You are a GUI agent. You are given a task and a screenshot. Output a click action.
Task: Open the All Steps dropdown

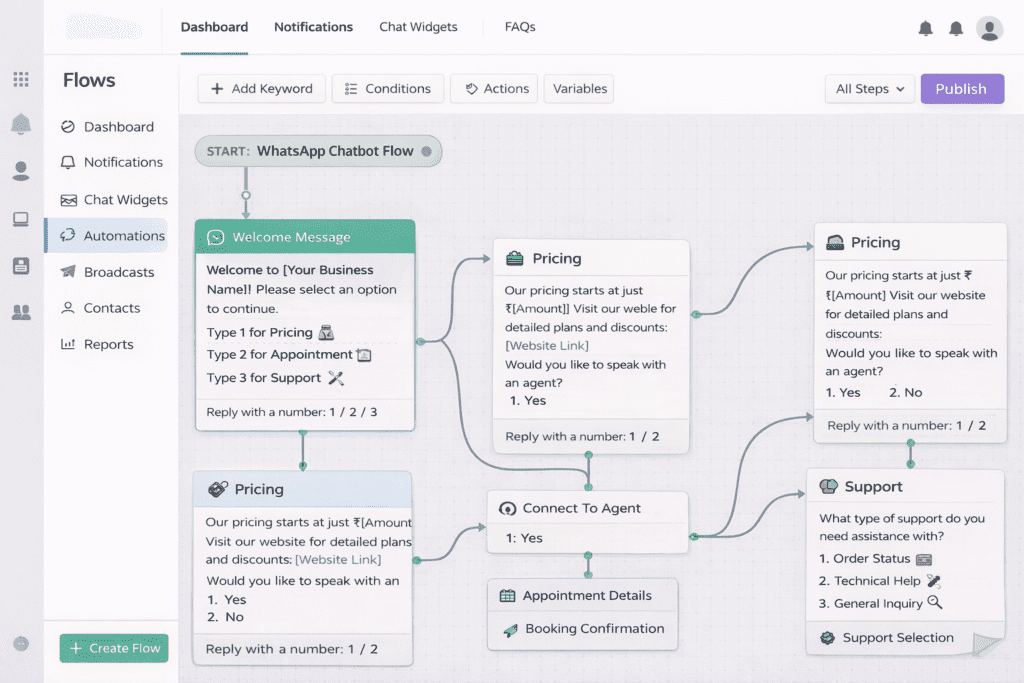click(x=869, y=89)
